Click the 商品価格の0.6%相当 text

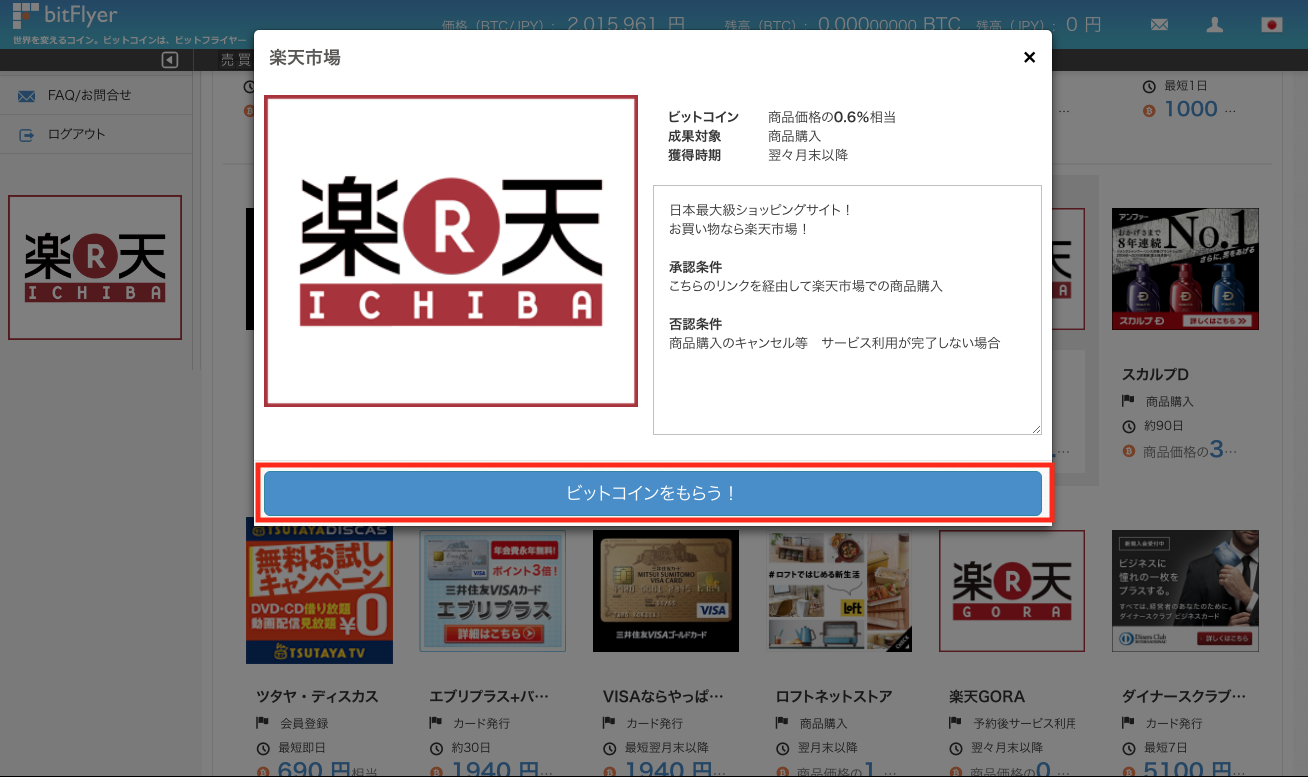pyautogui.click(x=832, y=117)
